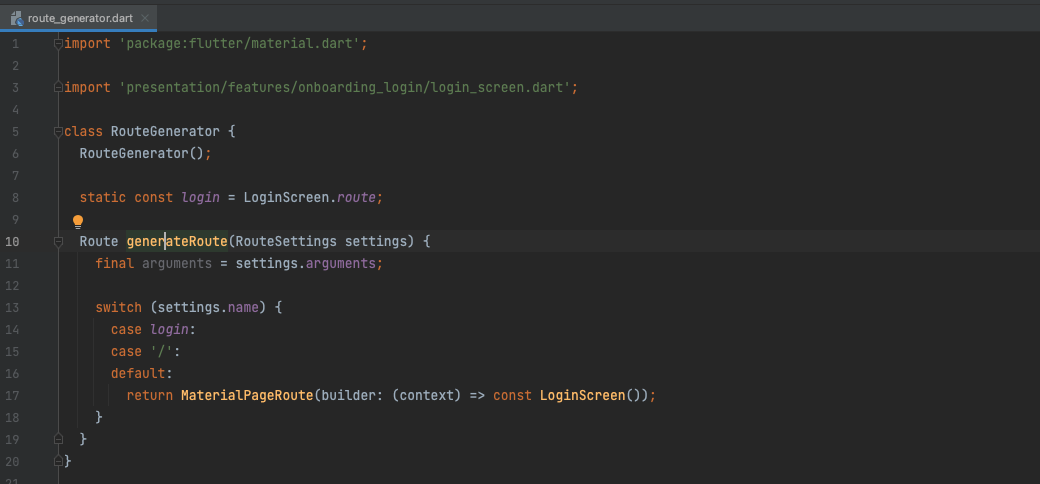1040x484 pixels.
Task: Click the login constant name on line 8
Action: tap(200, 198)
